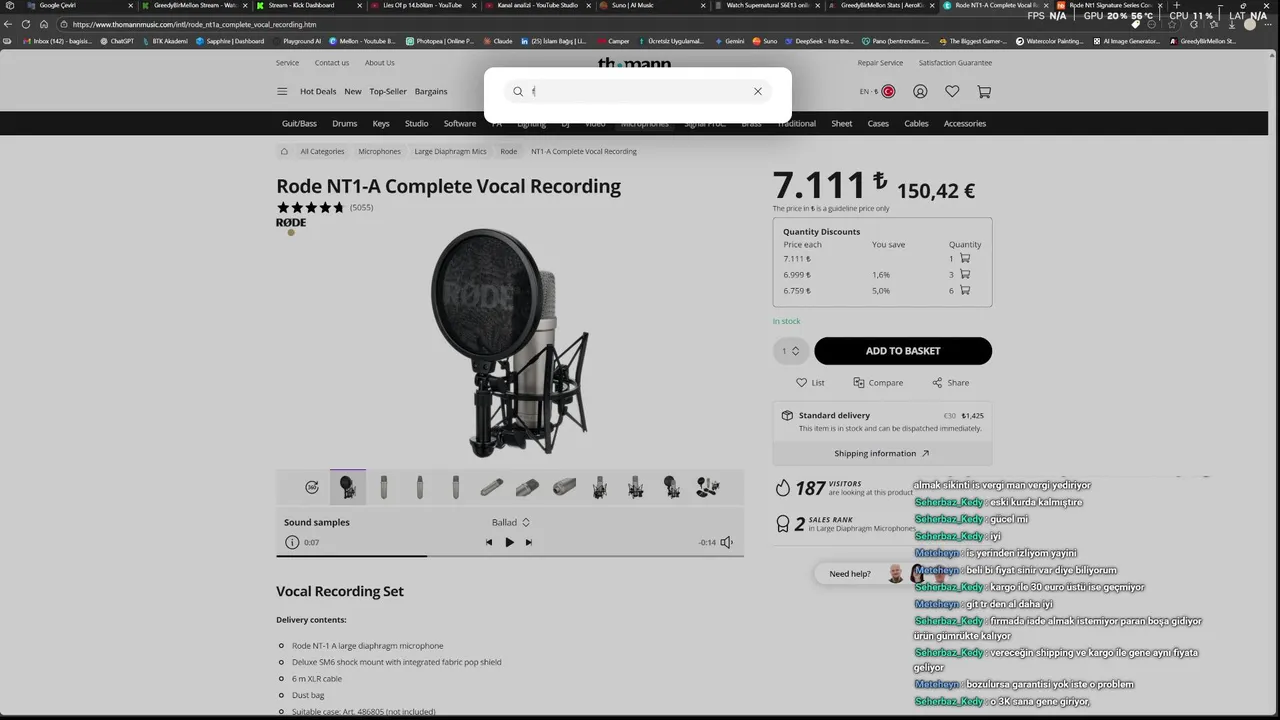The height and width of the screenshot is (720, 1280).
Task: Select the last thumbnail showing the full accessory set
Action: pos(708,487)
